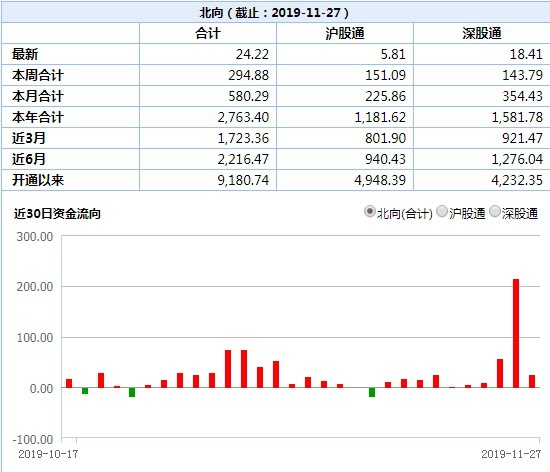550x472 pixels.
Task: Click the value 1,276.04
Action: 517,159
